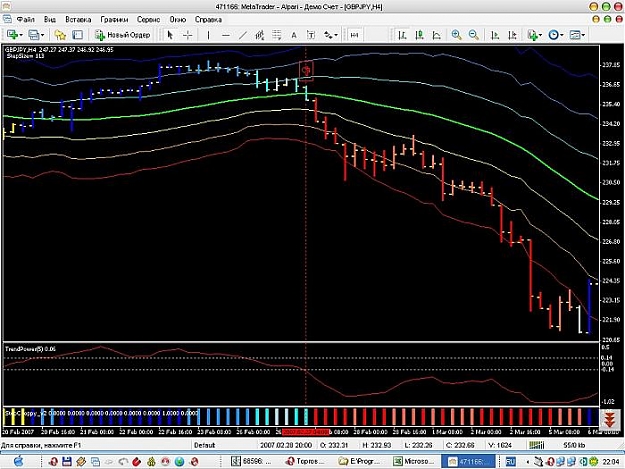This screenshot has width=625, height=469.
Task: Select the crosshair tool
Action: click(187, 35)
